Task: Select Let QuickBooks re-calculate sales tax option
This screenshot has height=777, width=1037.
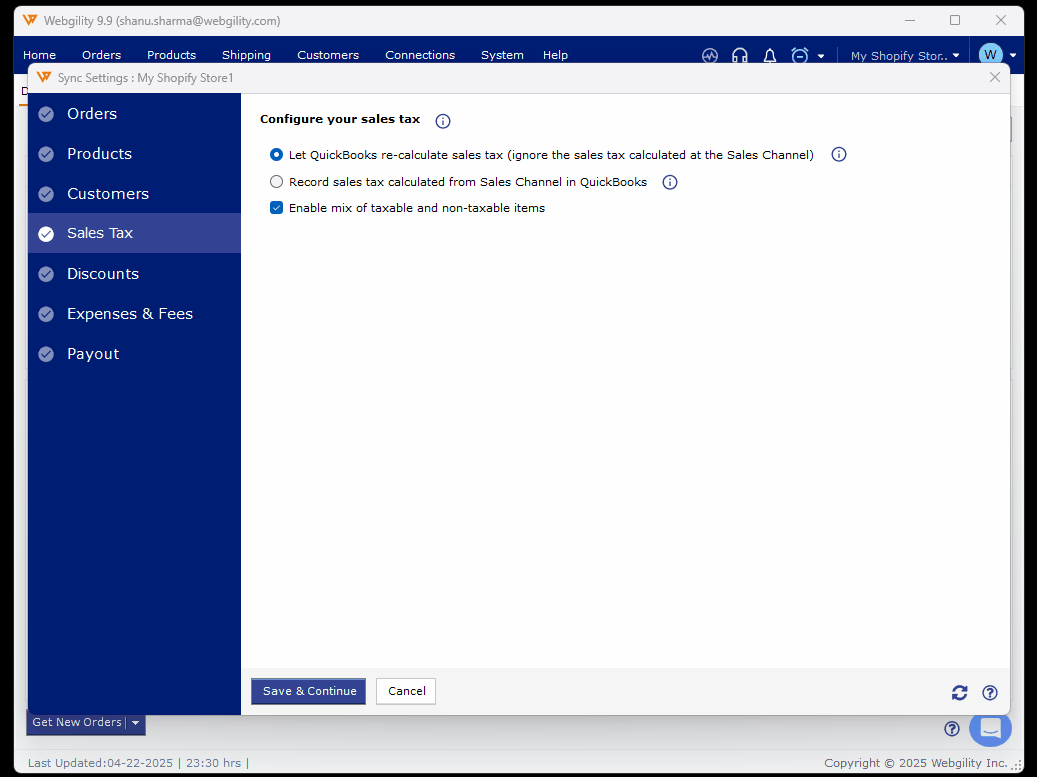Action: tap(277, 155)
